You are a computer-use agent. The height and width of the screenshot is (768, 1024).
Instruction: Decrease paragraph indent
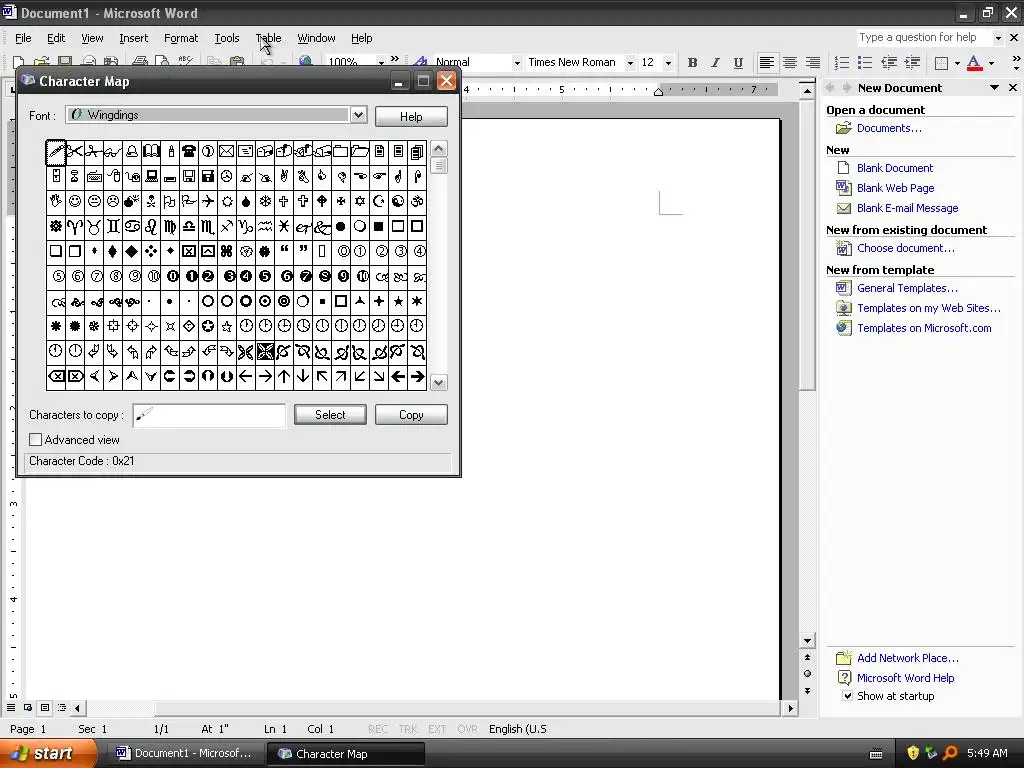pyautogui.click(x=889, y=63)
